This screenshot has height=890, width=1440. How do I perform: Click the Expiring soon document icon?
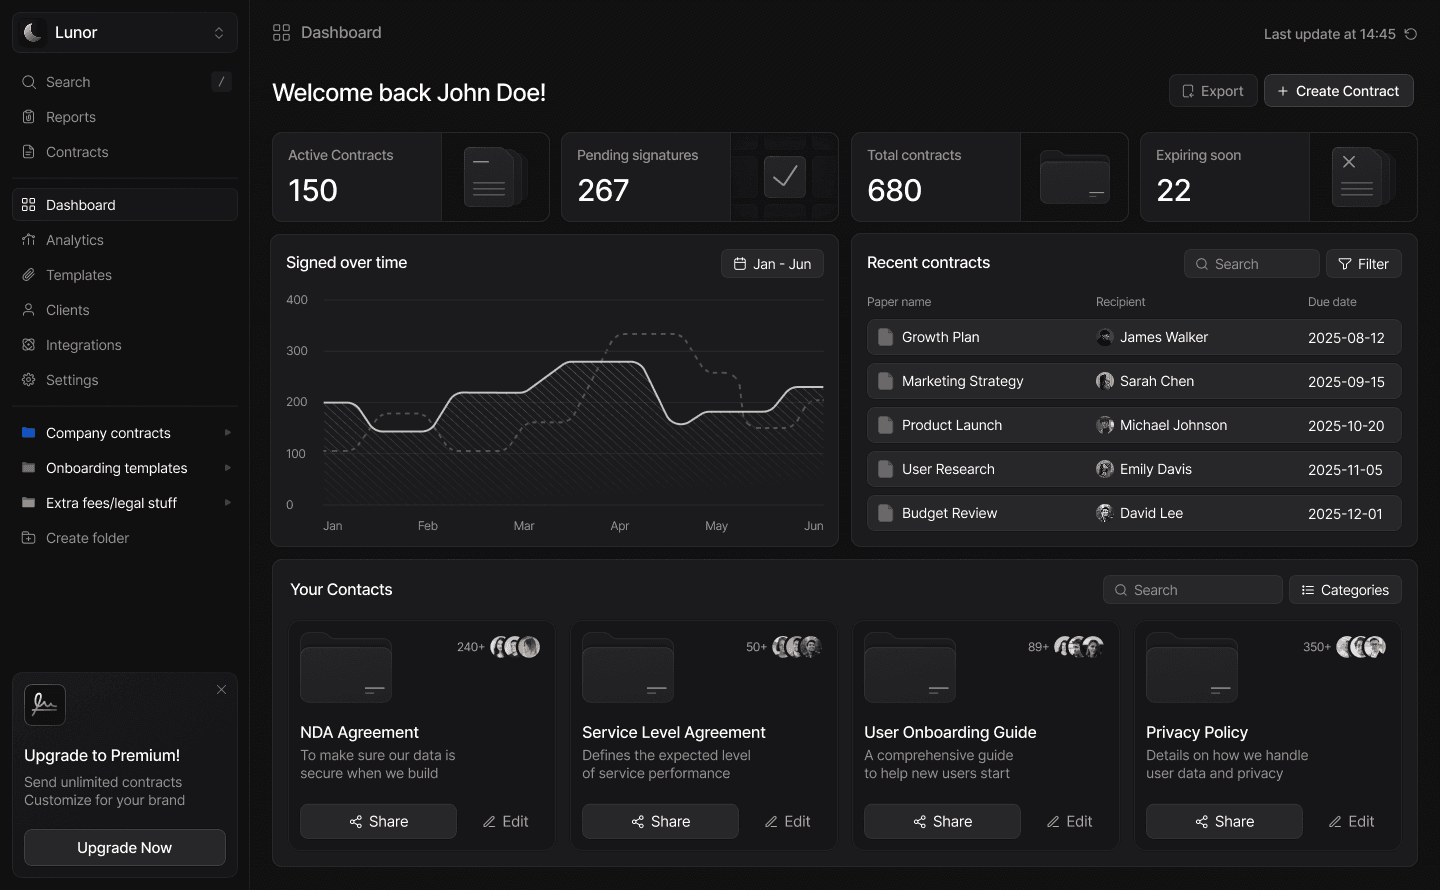1361,177
